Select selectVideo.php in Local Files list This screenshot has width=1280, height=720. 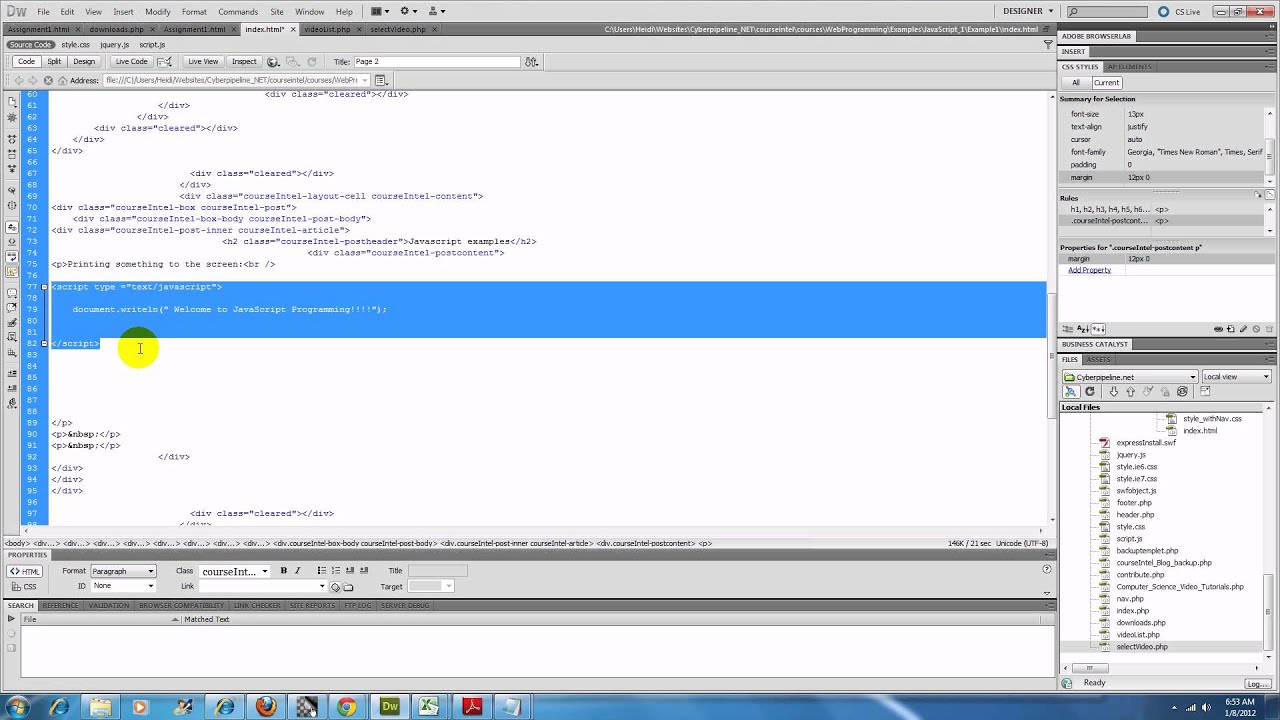tap(1141, 647)
